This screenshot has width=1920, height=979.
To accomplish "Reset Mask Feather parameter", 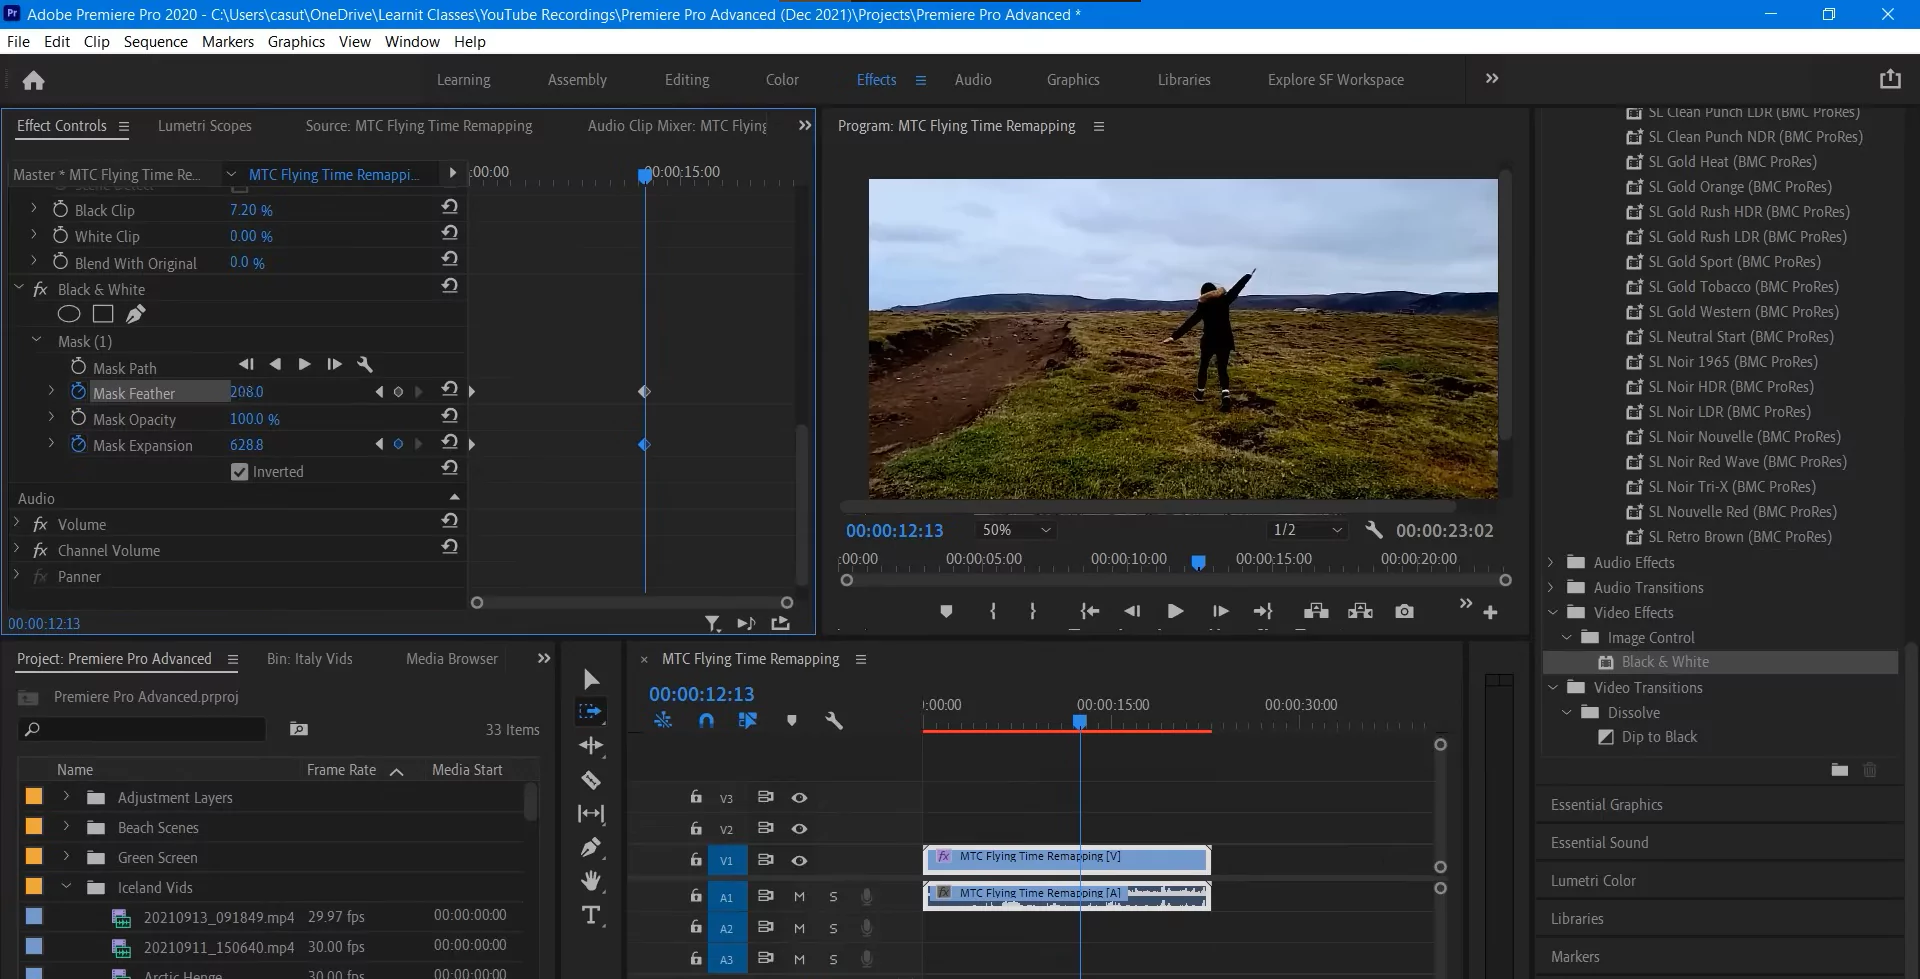I will [450, 389].
